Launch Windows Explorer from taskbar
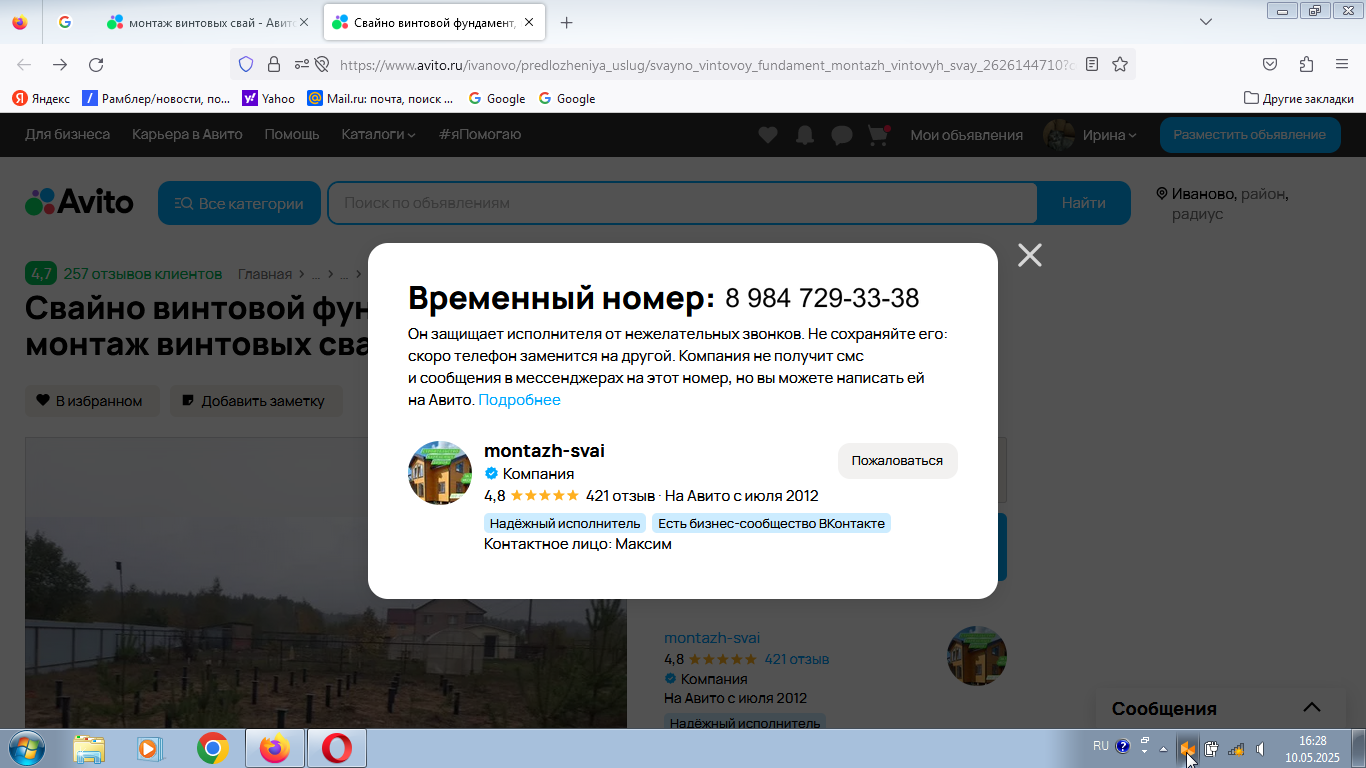Image resolution: width=1366 pixels, height=768 pixels. tap(89, 748)
